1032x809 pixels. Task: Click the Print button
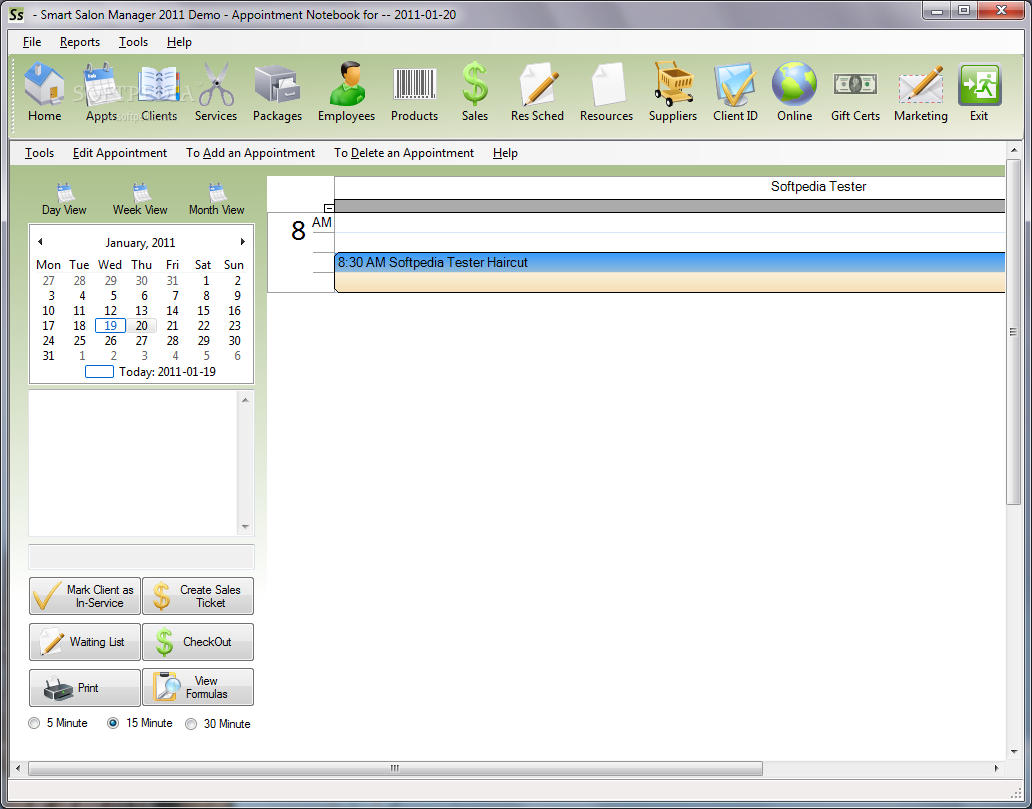click(85, 687)
